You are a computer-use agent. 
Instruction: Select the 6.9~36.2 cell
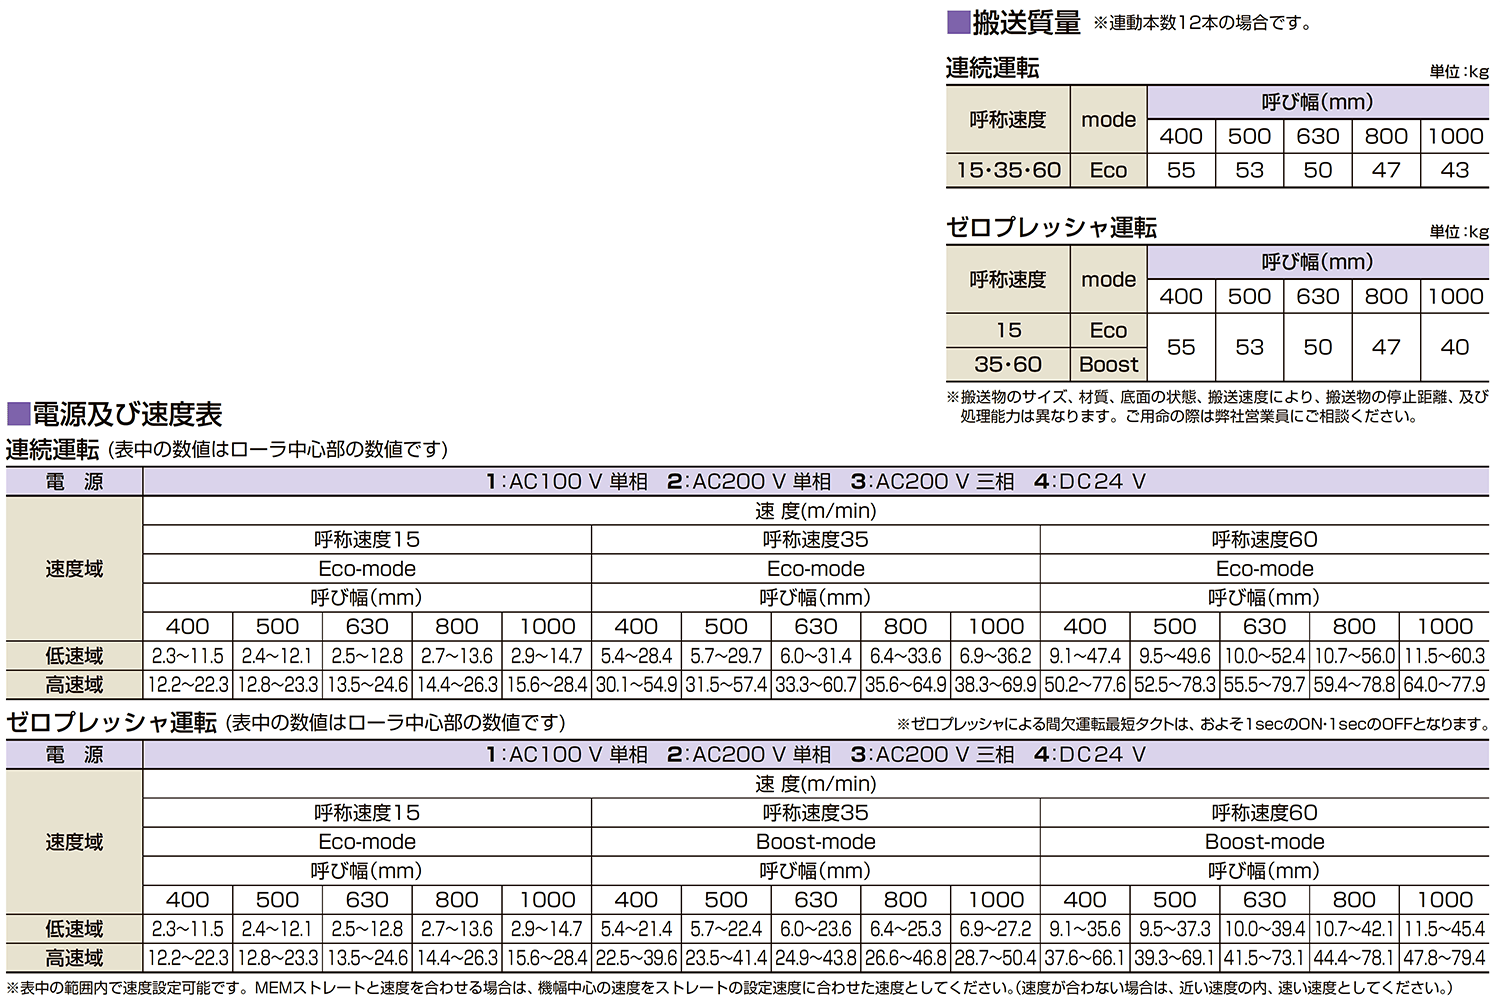click(x=996, y=656)
